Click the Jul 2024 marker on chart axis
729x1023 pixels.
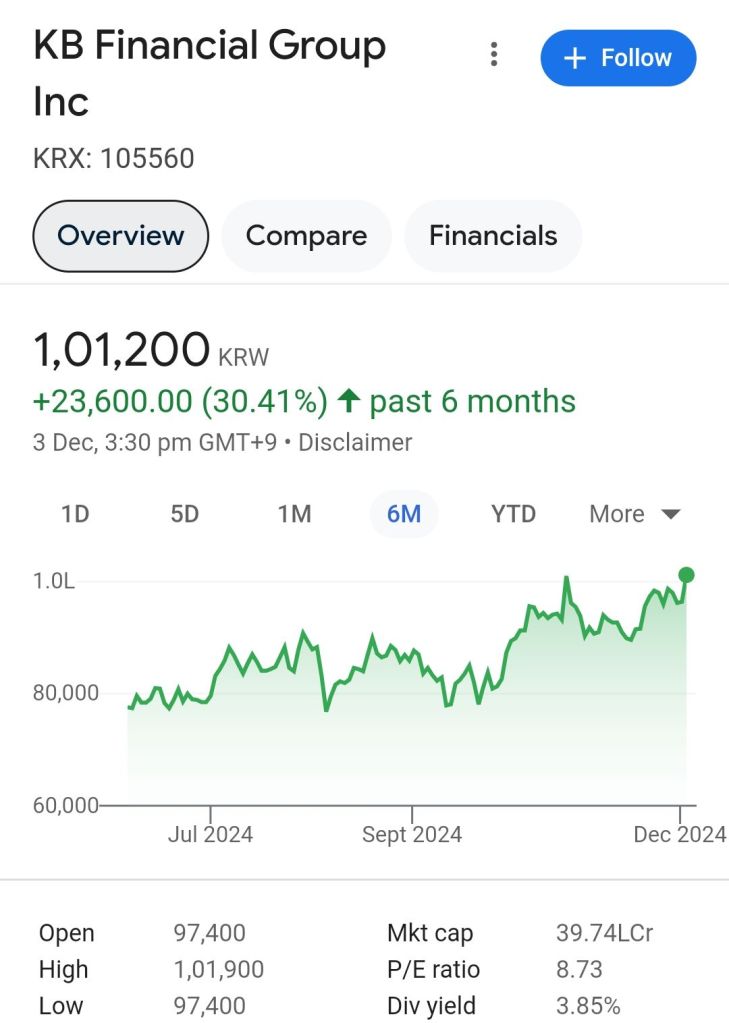(210, 834)
